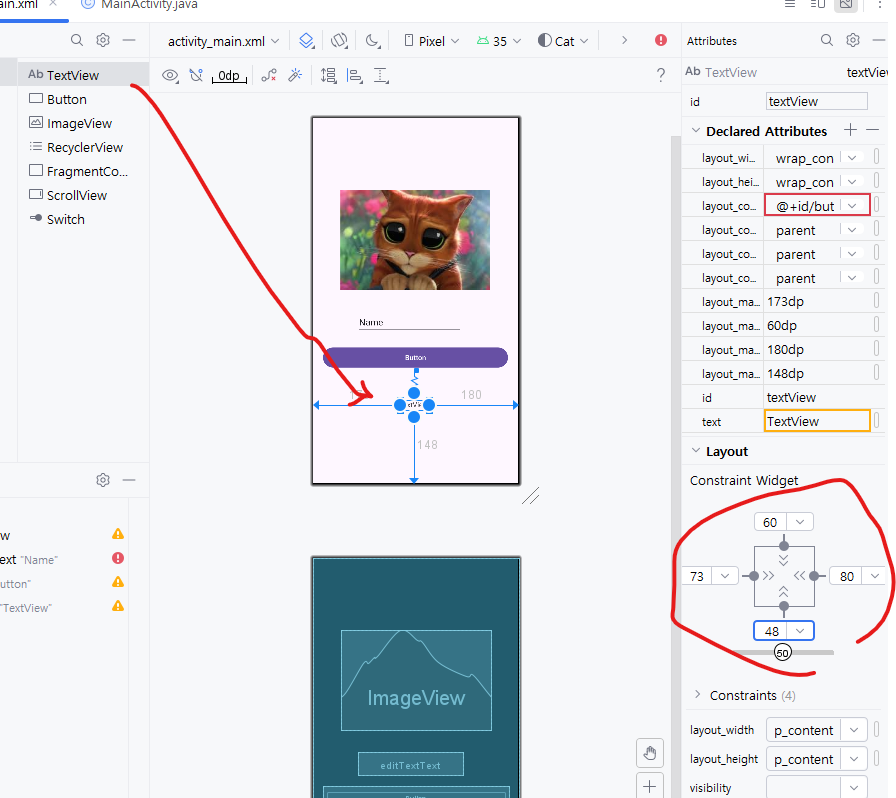Search the palette with the magnifier icon
This screenshot has height=798, width=896.
pyautogui.click(x=77, y=40)
